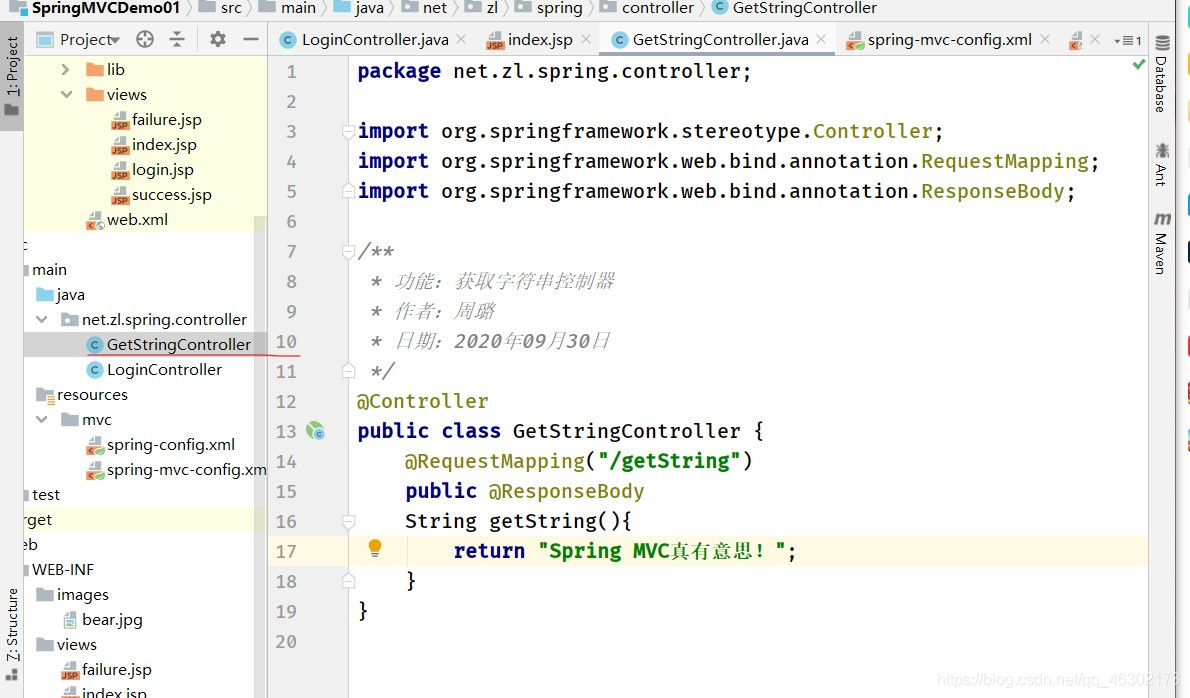
Task: Select login.jsp in project tree
Action: tap(153, 170)
